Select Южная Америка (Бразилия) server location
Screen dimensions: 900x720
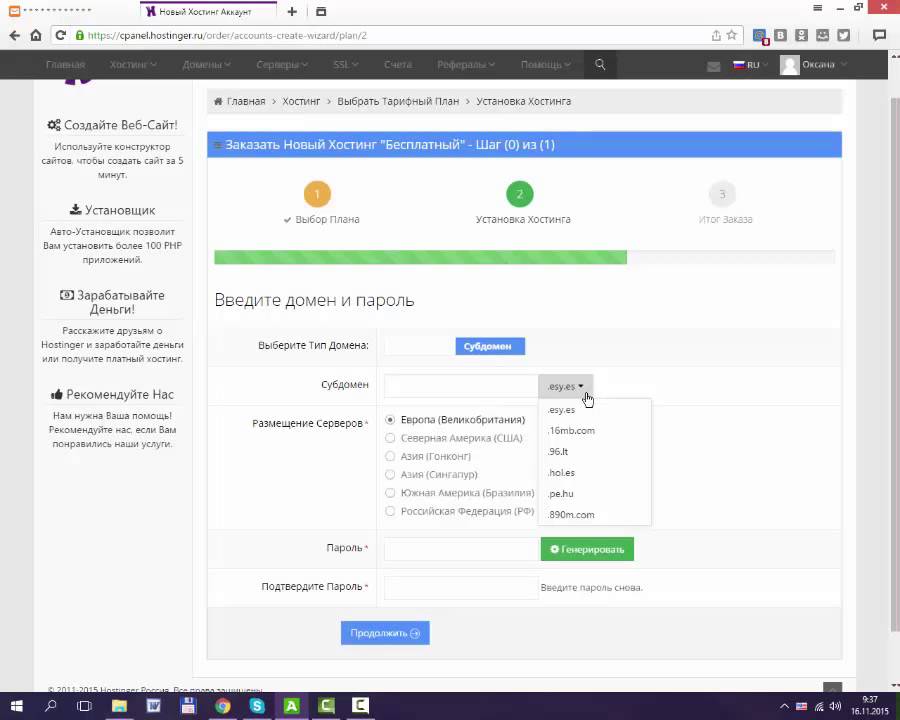tap(390, 493)
